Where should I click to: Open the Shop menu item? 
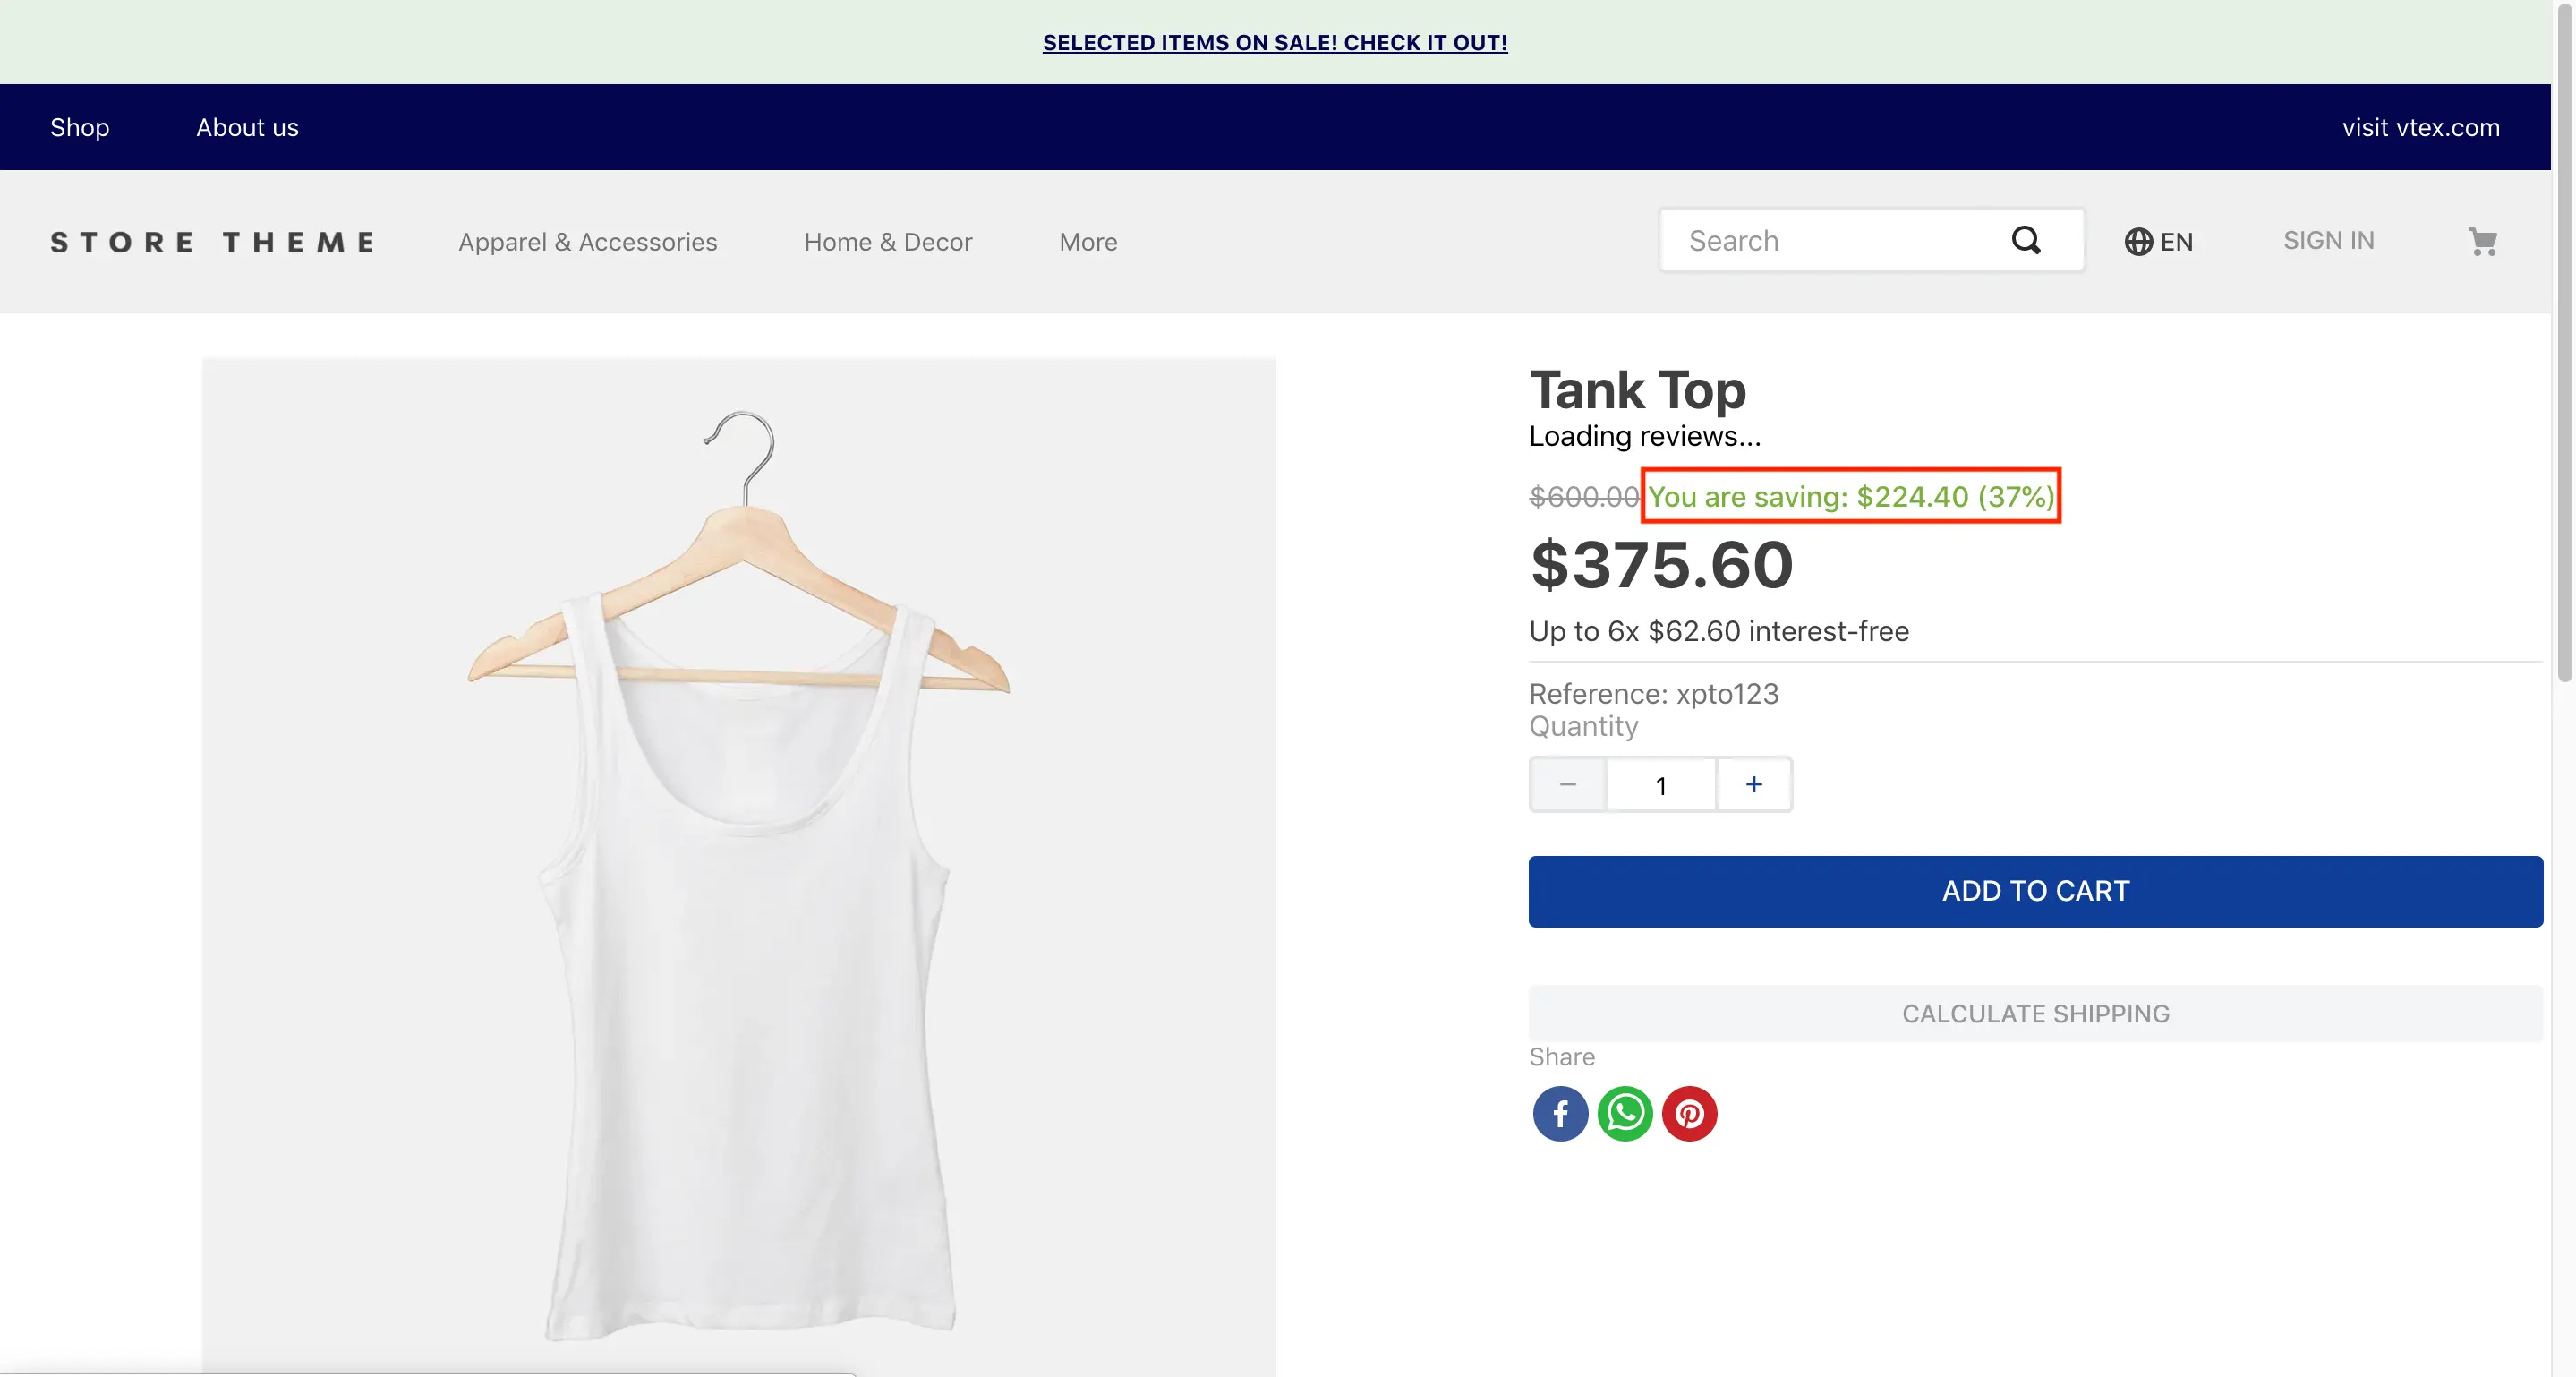[x=80, y=127]
